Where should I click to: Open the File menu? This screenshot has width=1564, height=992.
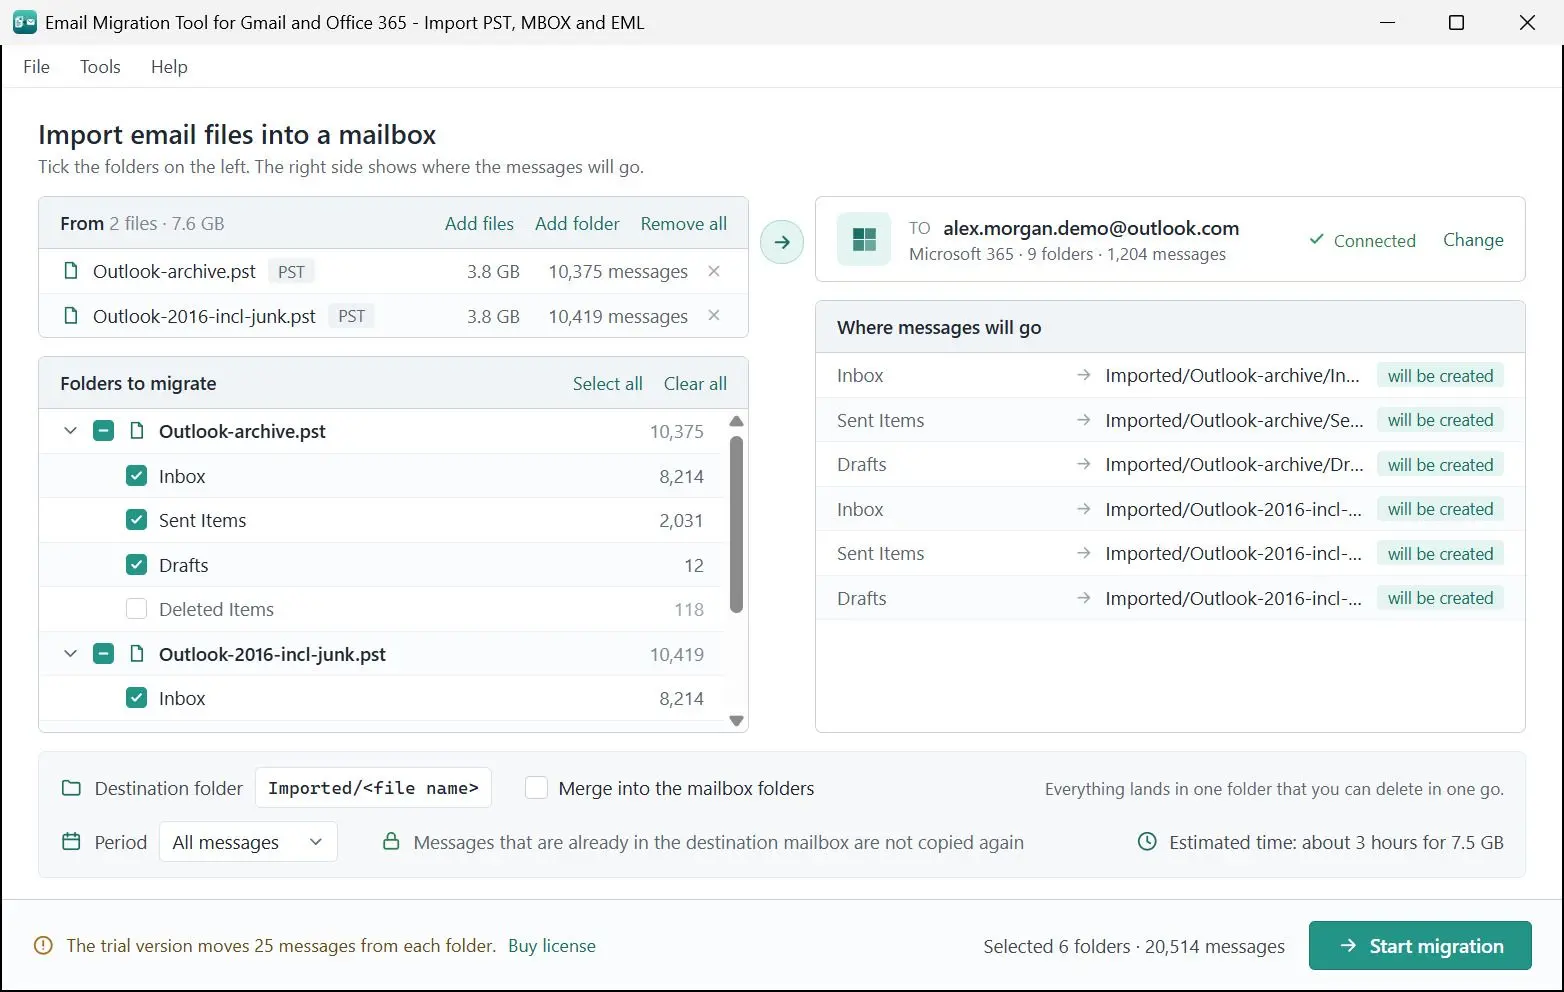point(36,66)
